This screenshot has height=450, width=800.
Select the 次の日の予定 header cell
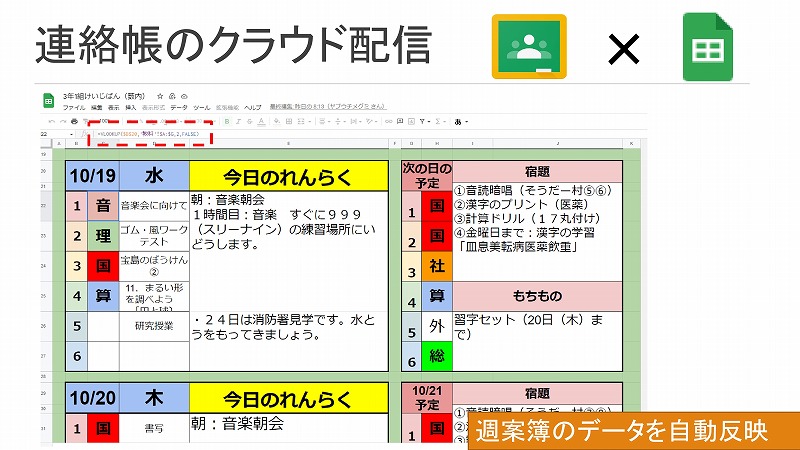click(427, 176)
